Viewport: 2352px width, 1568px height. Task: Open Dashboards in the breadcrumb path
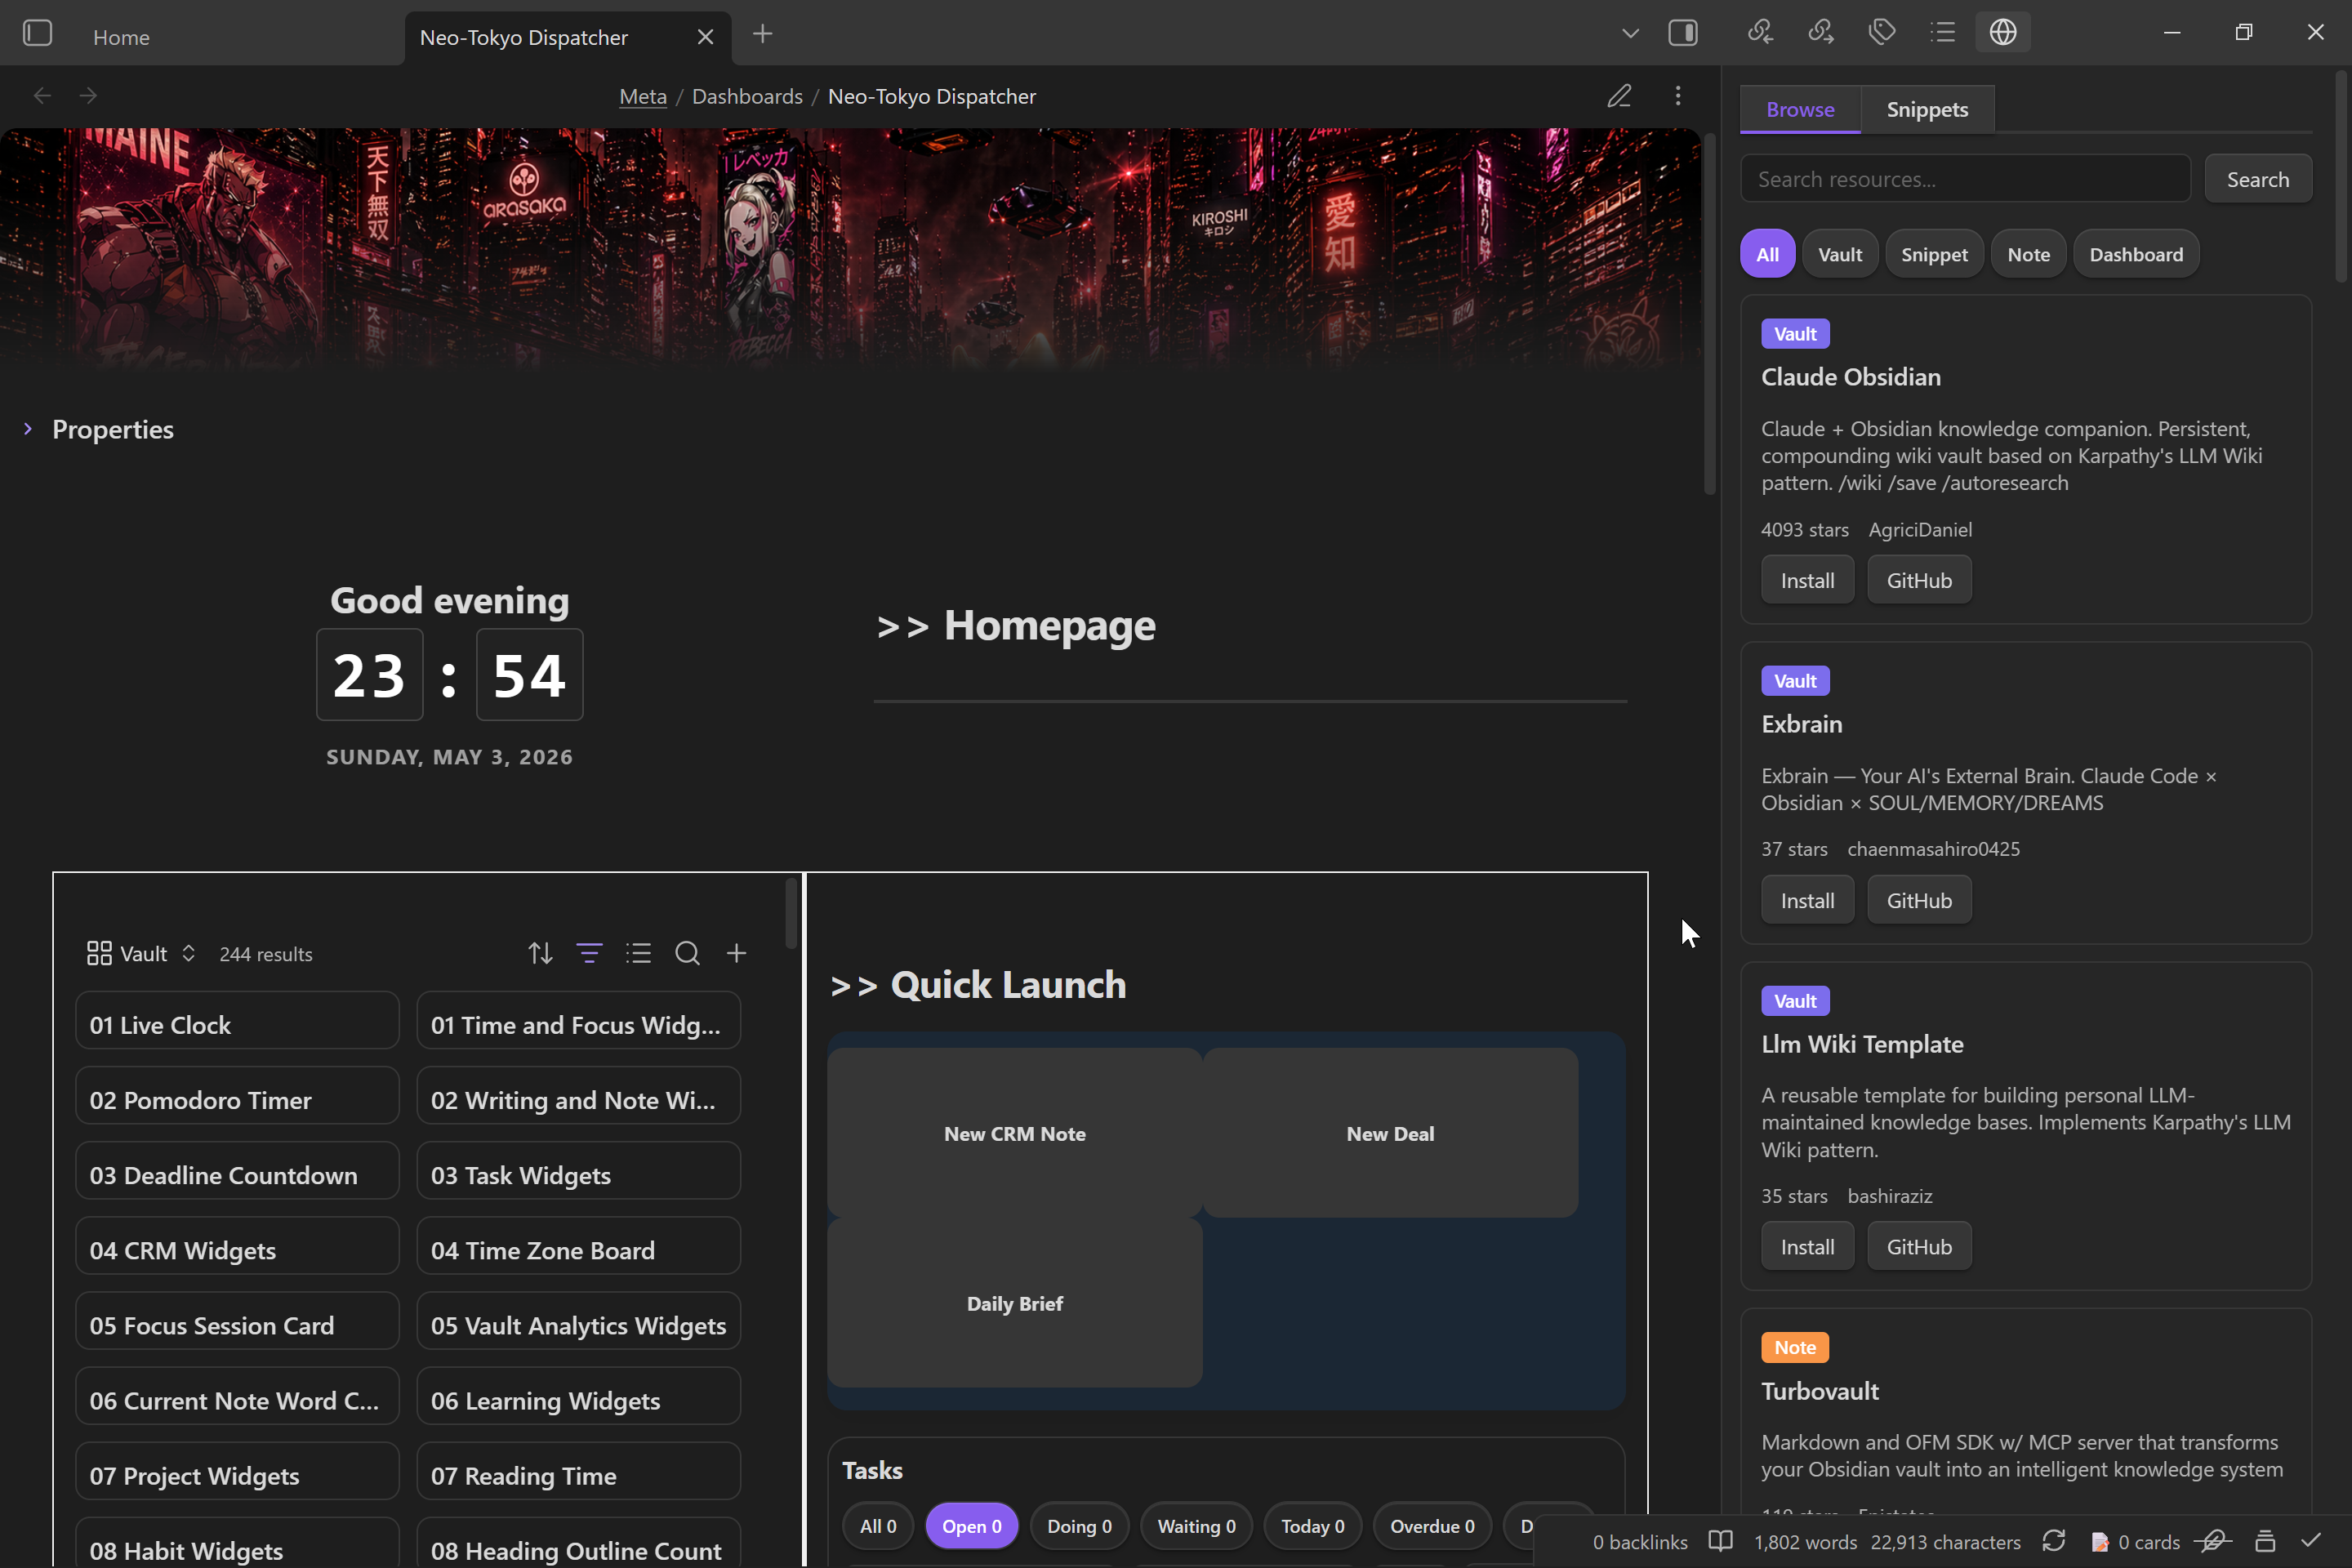[747, 96]
